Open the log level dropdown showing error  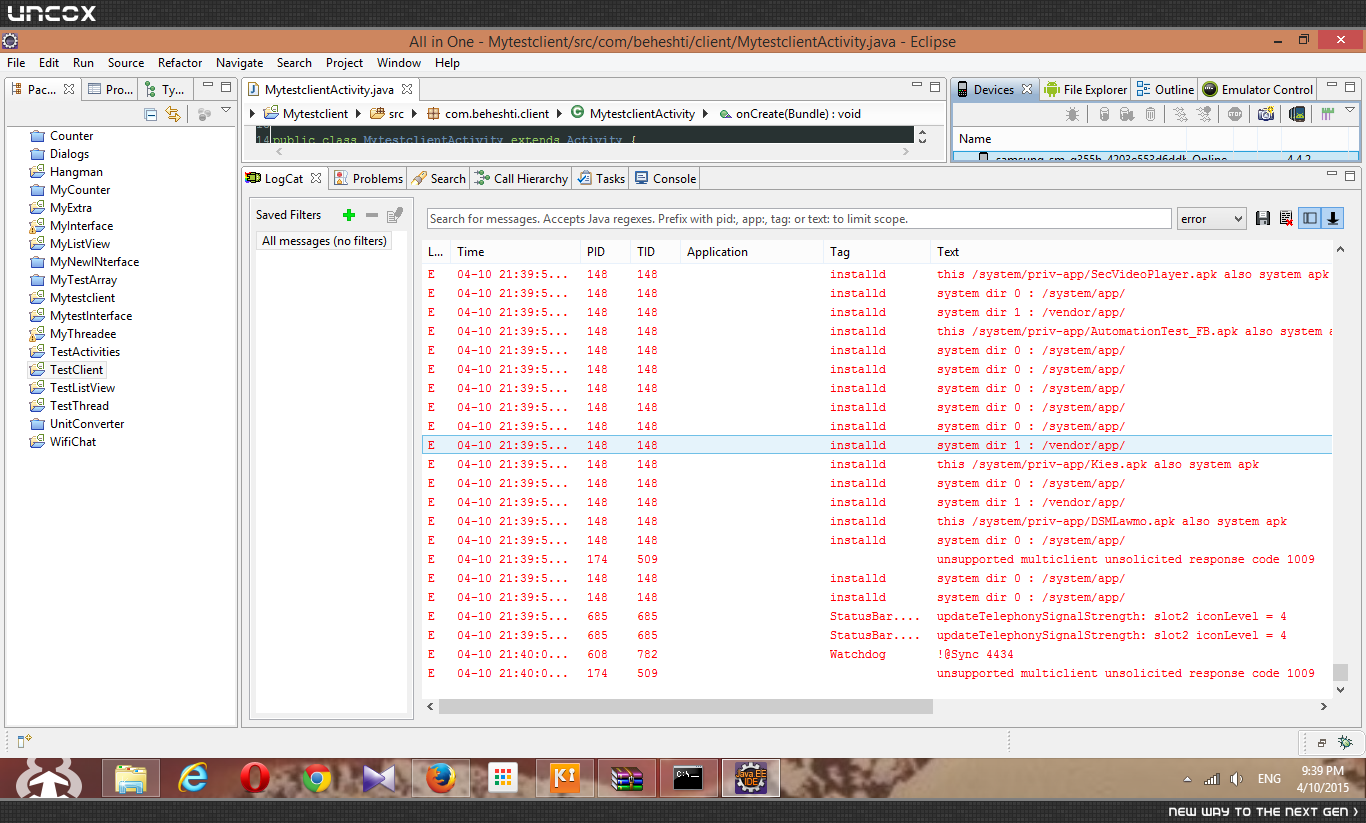(x=1211, y=219)
